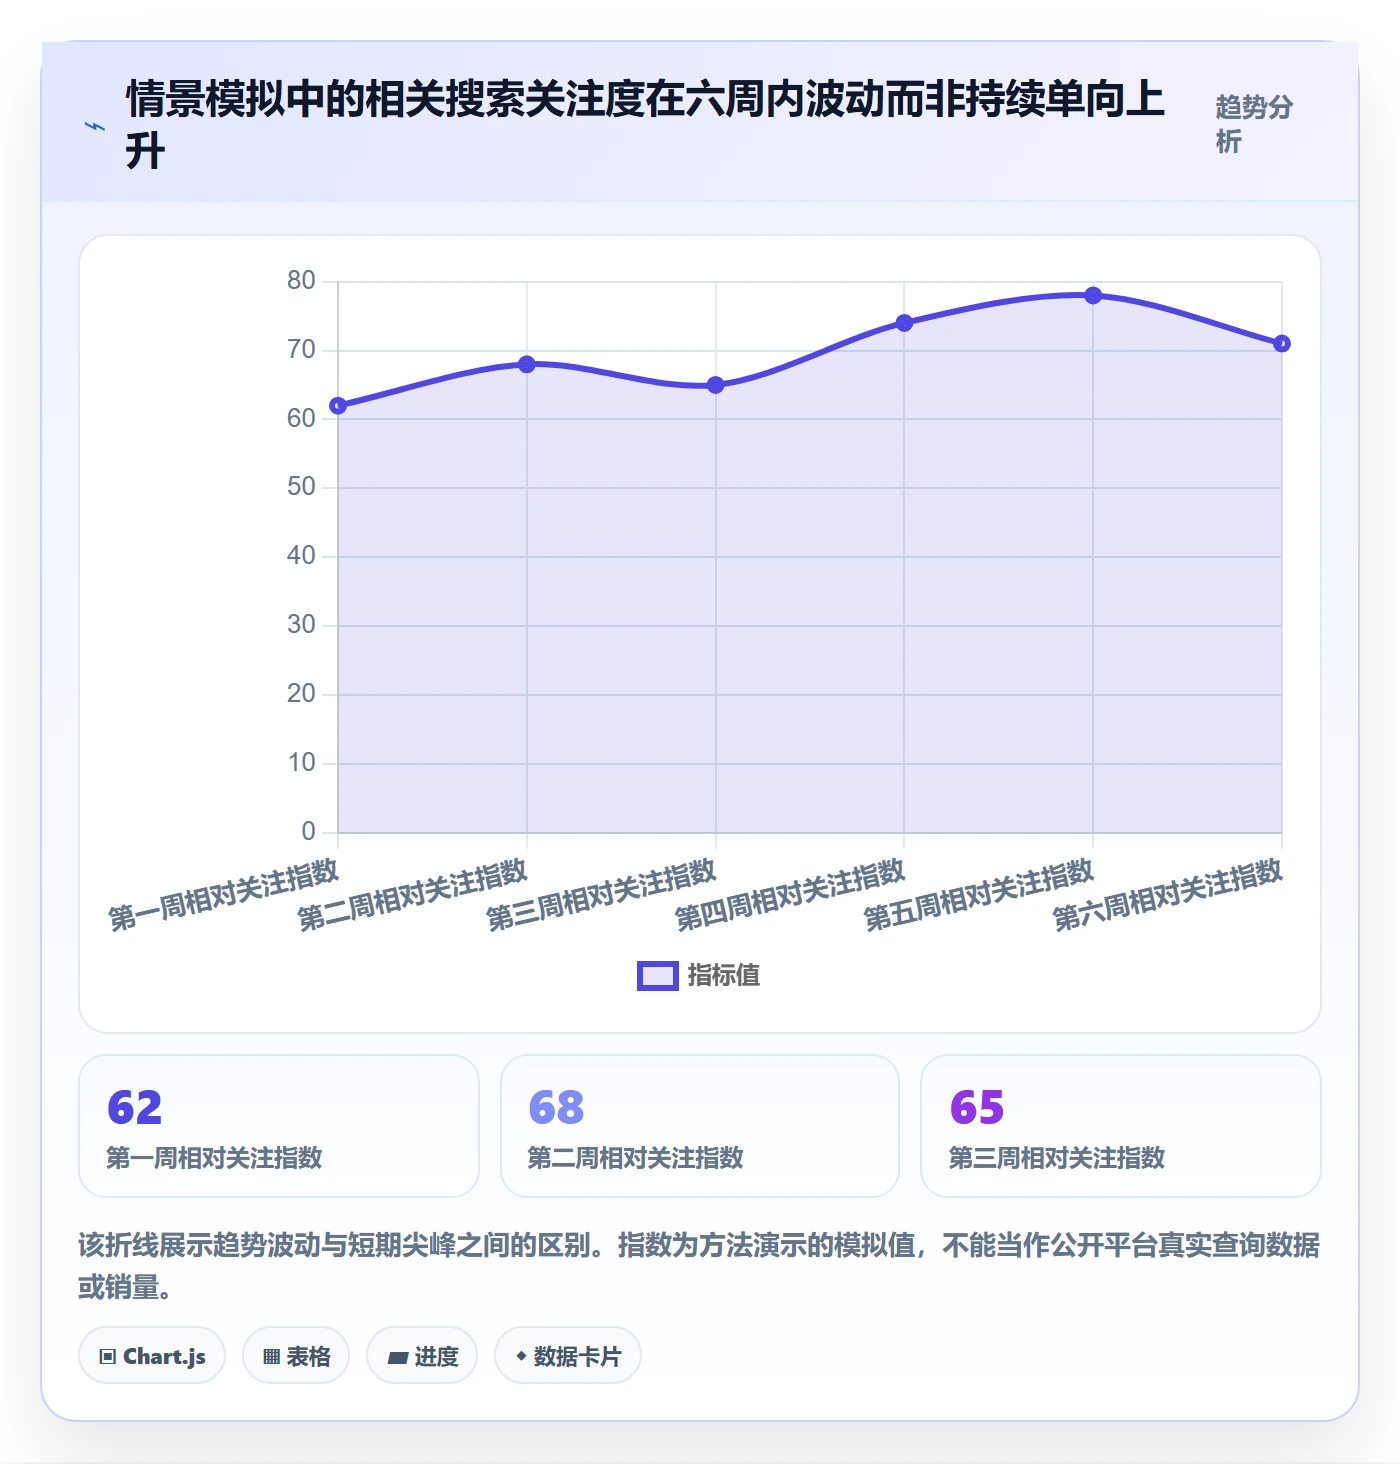Click the first week data point at 62
The image size is (1400, 1464).
click(338, 405)
